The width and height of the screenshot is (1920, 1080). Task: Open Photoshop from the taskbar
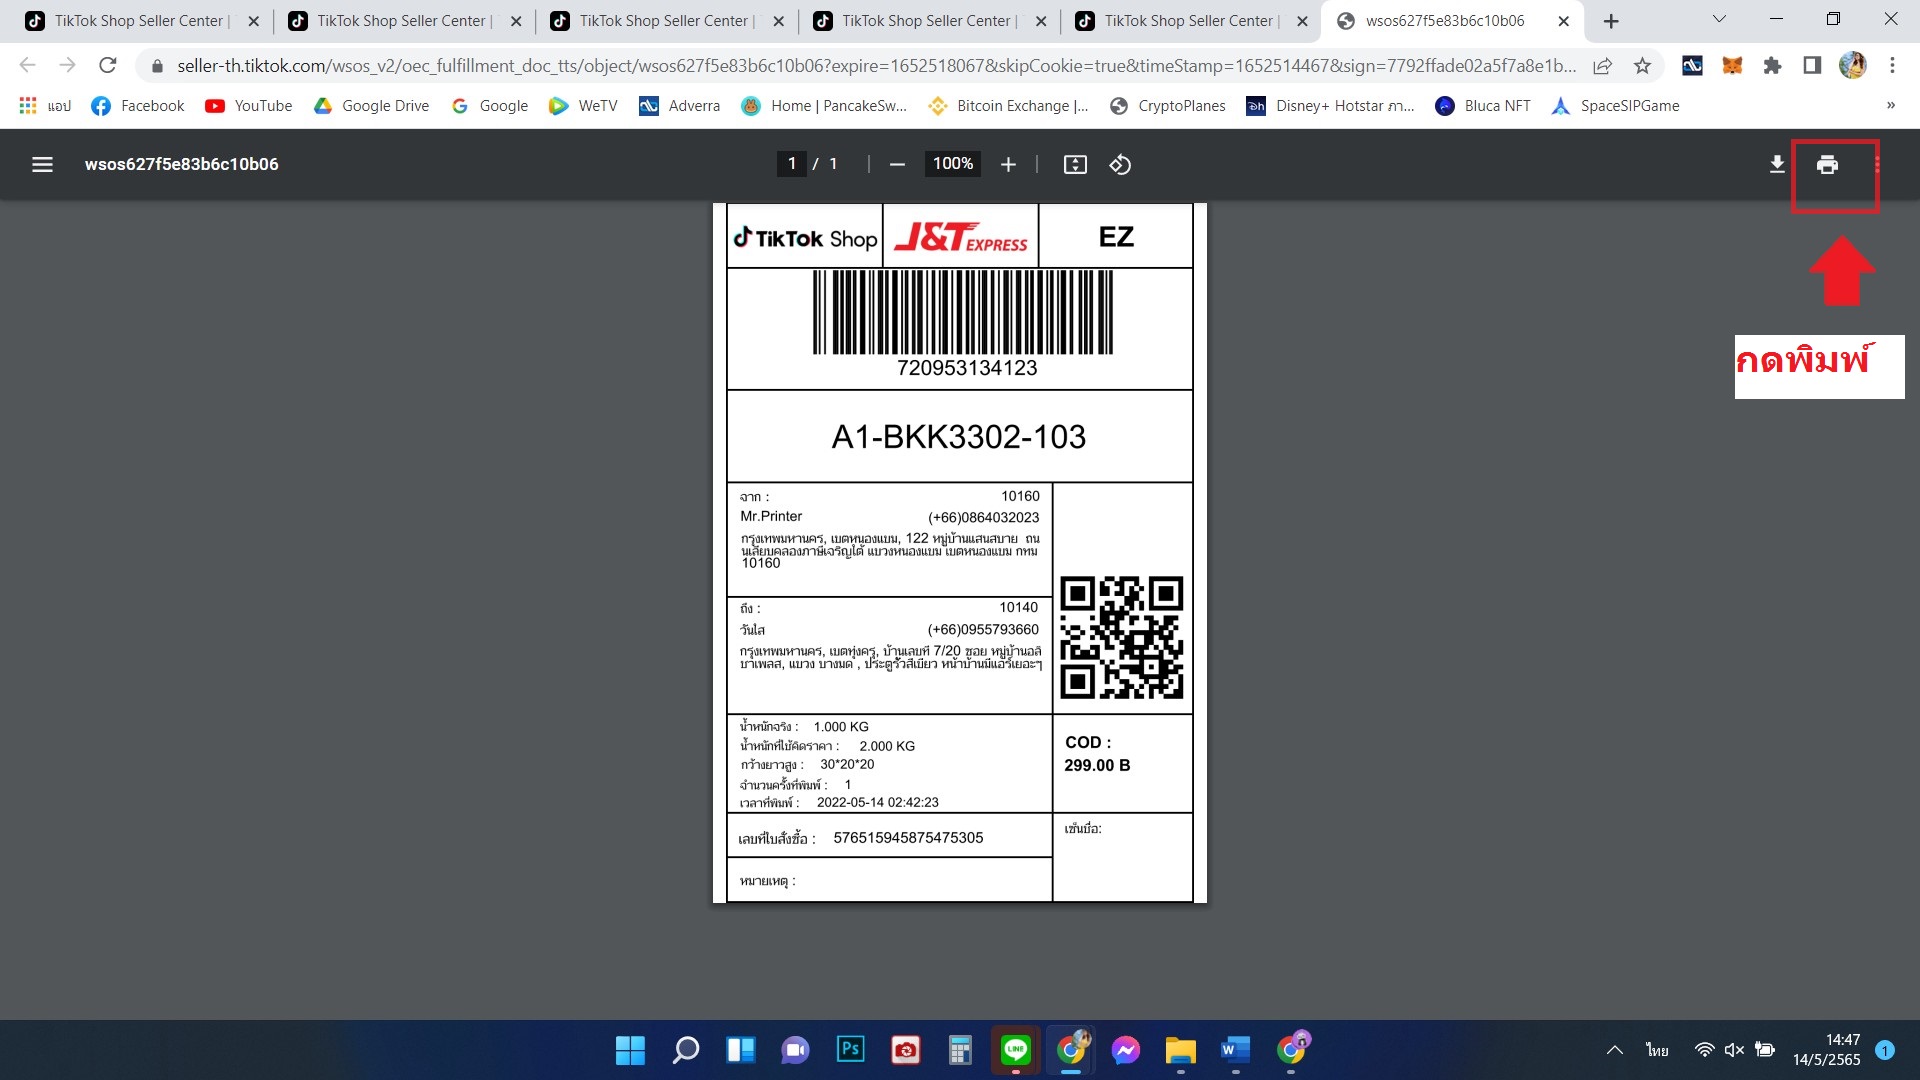(850, 1050)
